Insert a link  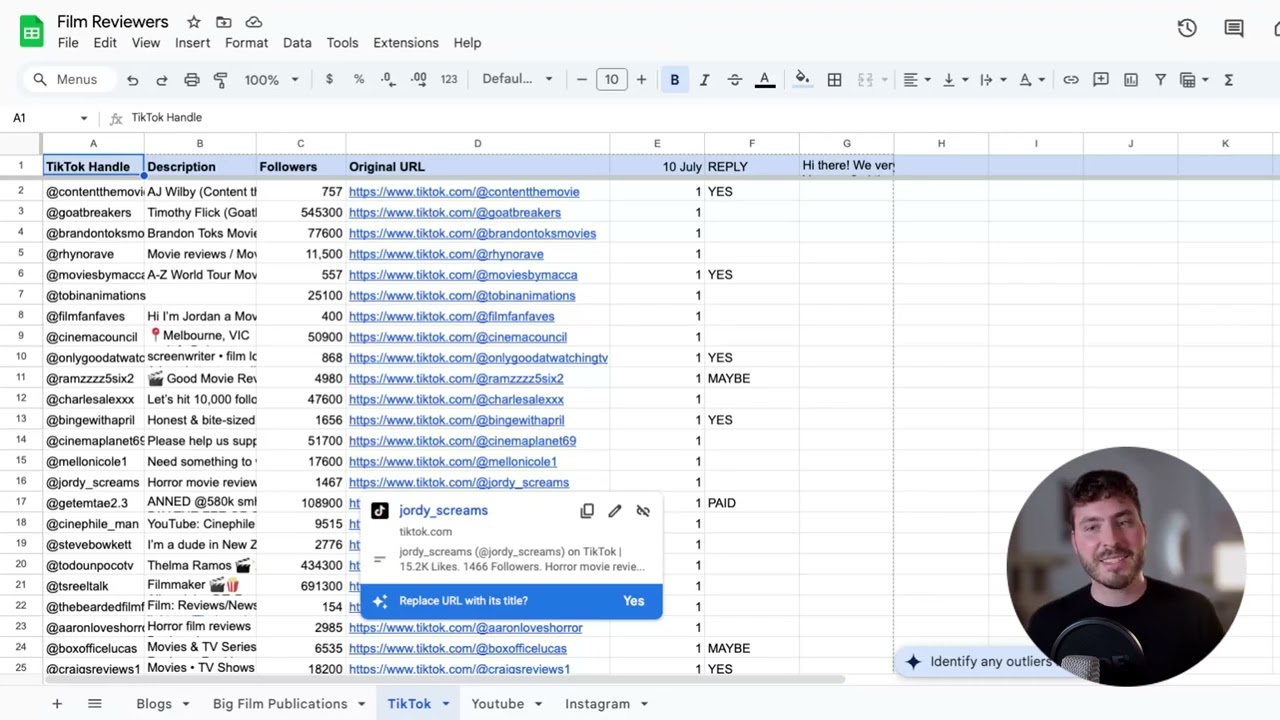click(1071, 79)
